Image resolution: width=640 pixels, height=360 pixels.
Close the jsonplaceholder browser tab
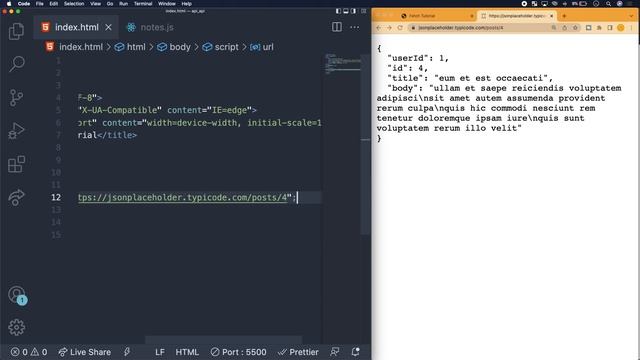[x=551, y=16]
